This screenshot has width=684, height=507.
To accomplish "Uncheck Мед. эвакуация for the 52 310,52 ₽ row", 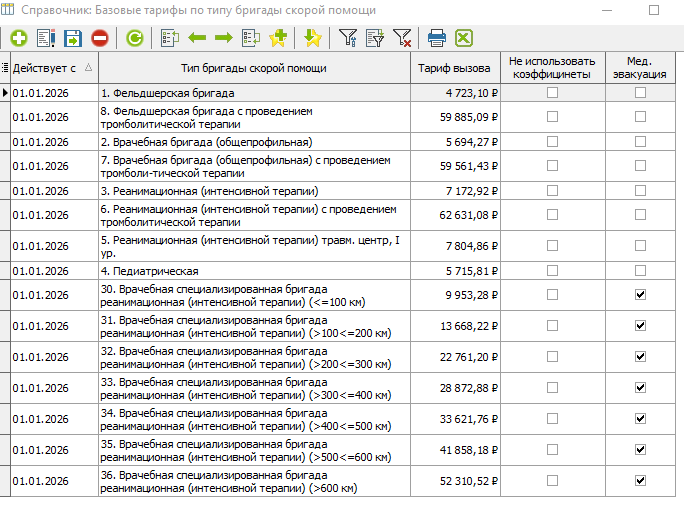I will point(640,481).
